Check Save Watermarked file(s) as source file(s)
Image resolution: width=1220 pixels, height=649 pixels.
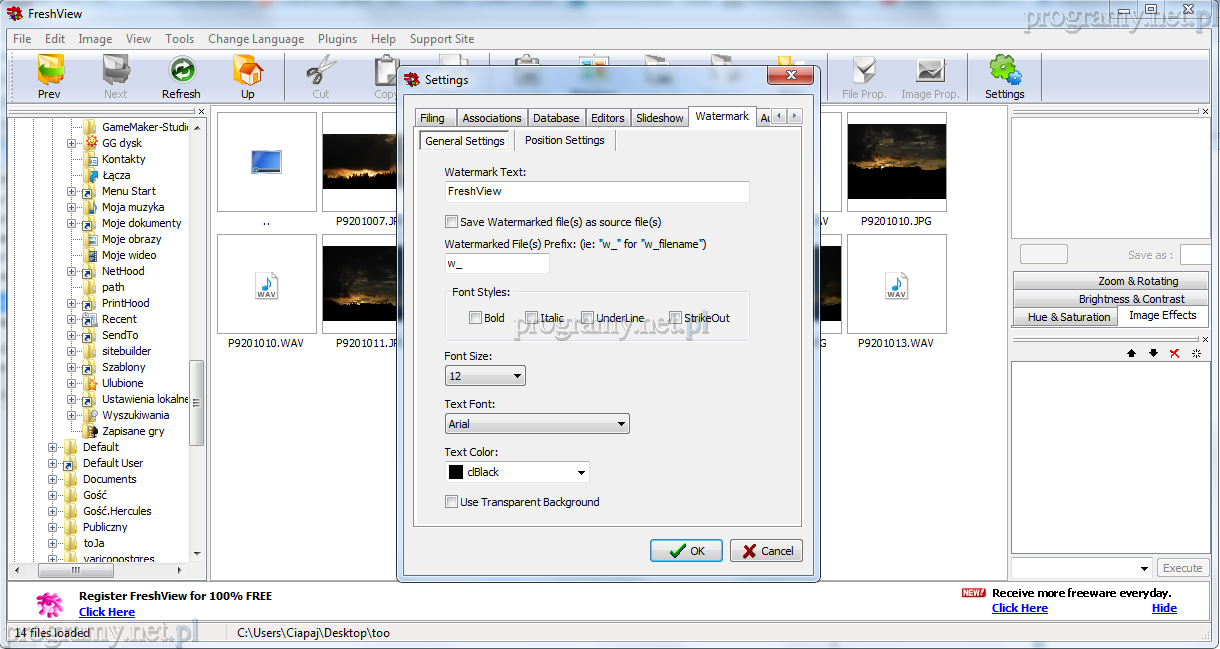452,222
